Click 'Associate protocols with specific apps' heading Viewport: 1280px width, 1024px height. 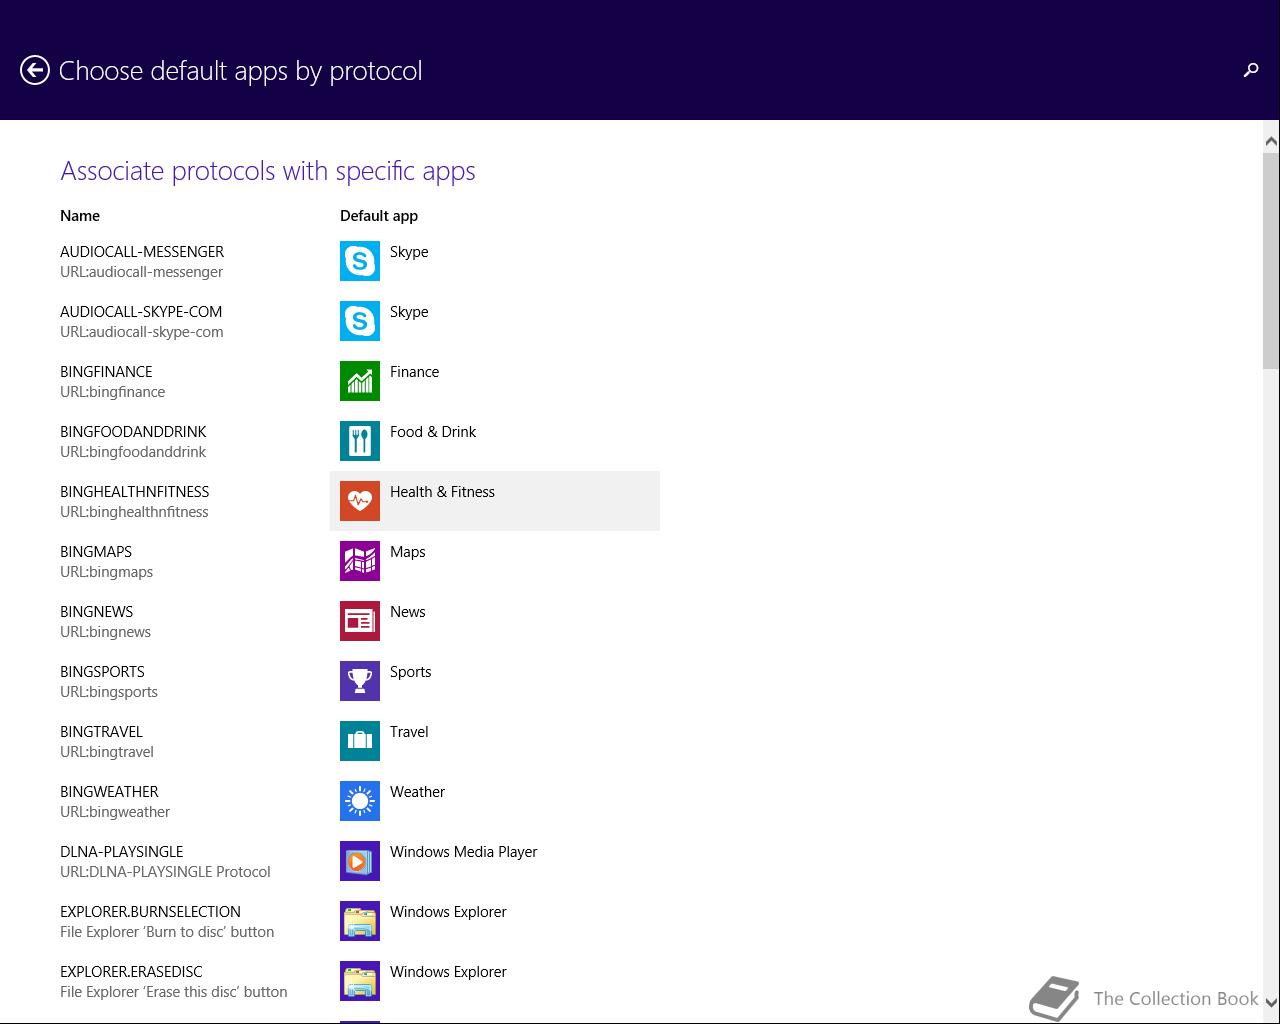(x=268, y=171)
